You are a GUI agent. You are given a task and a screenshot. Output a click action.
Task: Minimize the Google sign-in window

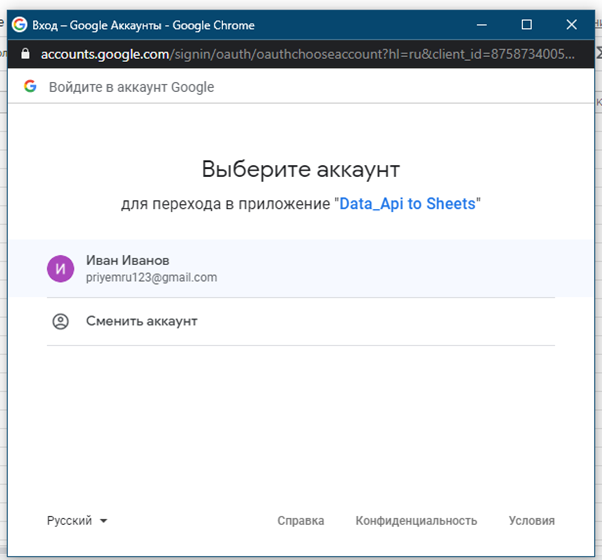pos(482,25)
